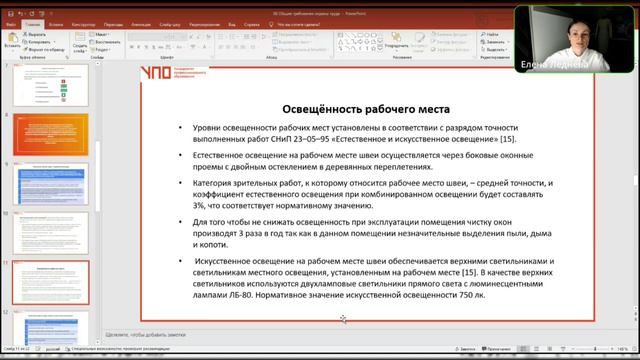Start slideshow from the quick access toolbar
The height and width of the screenshot is (360, 640).
pos(42,14)
